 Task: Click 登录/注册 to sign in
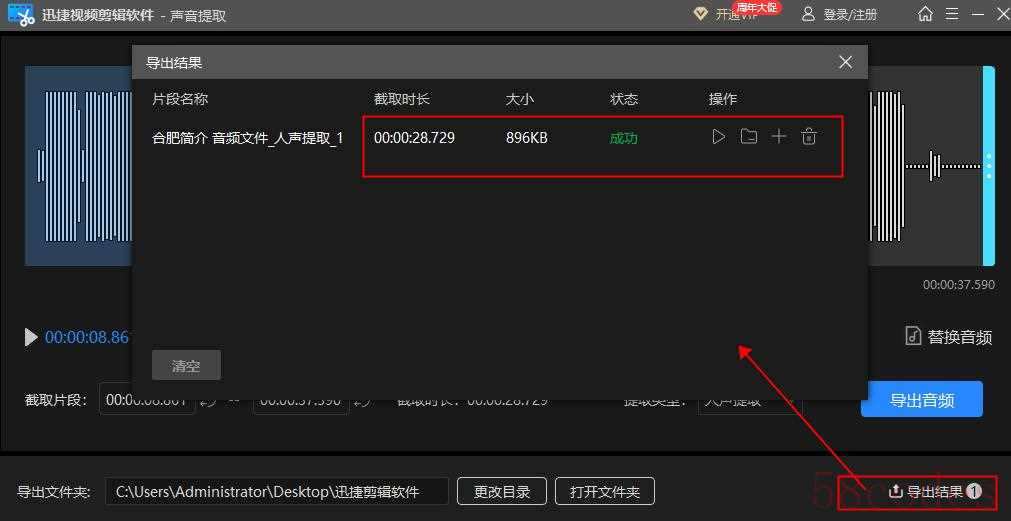point(839,14)
